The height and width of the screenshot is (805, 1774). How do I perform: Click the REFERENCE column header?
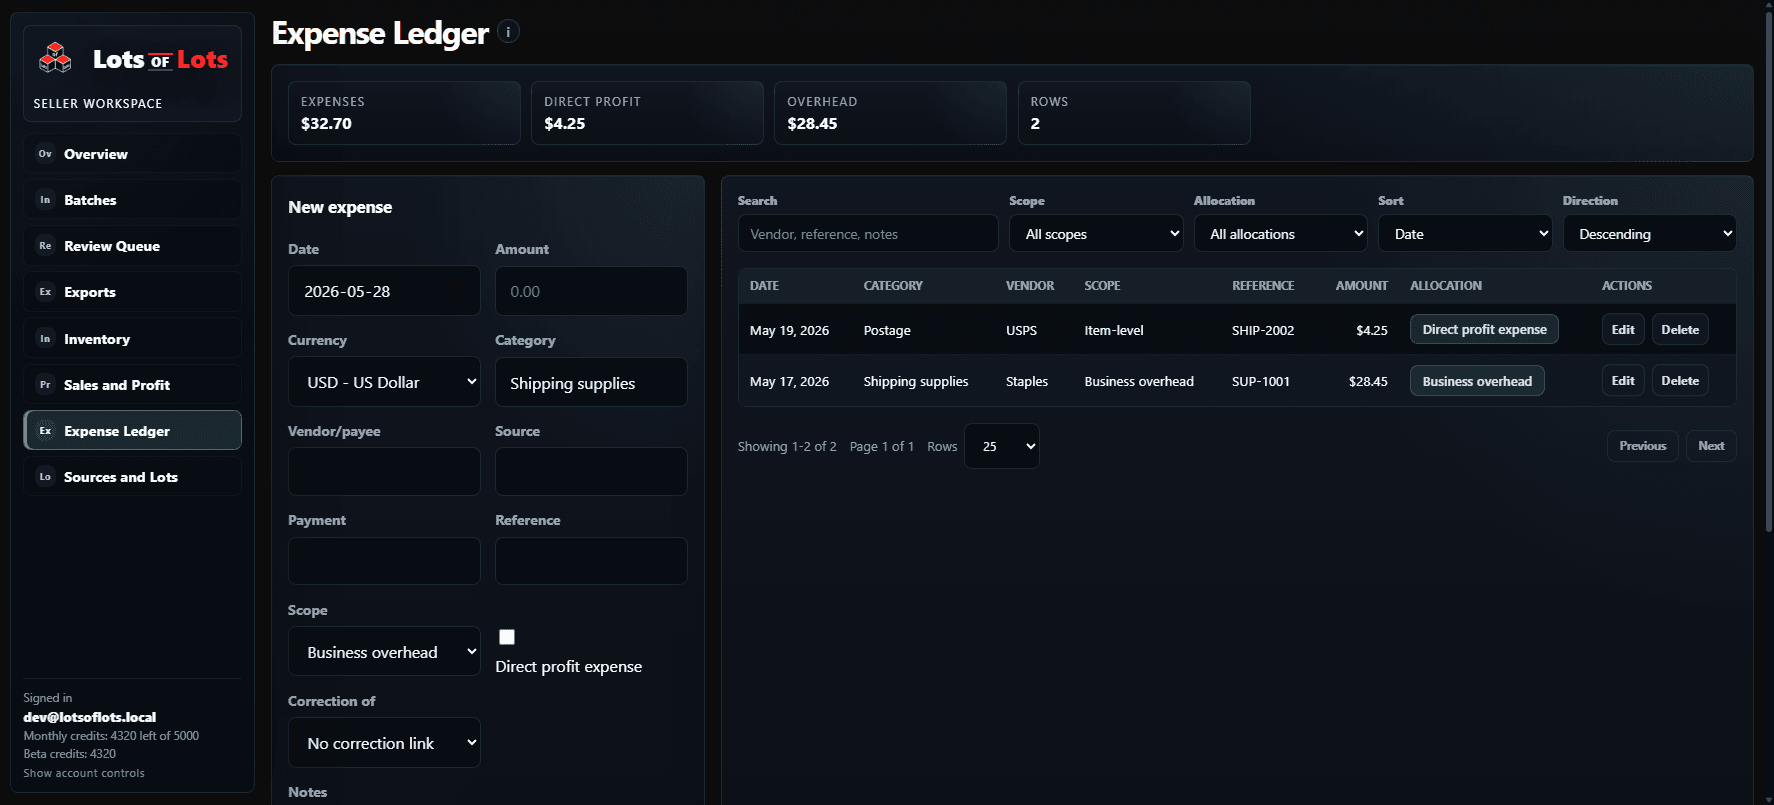click(x=1263, y=286)
